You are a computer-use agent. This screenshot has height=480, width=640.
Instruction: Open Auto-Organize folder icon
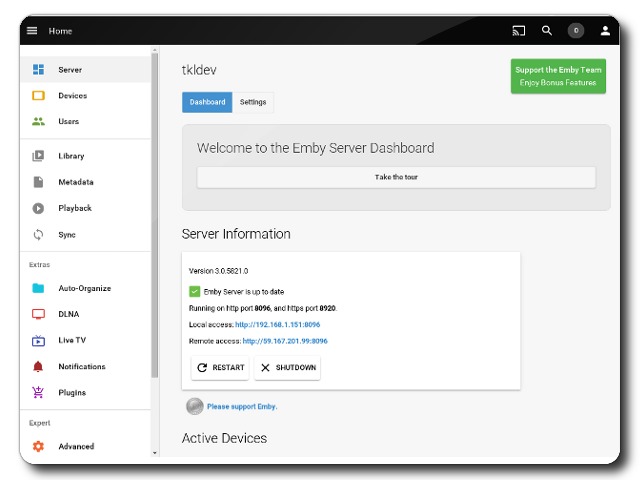[x=38, y=289]
